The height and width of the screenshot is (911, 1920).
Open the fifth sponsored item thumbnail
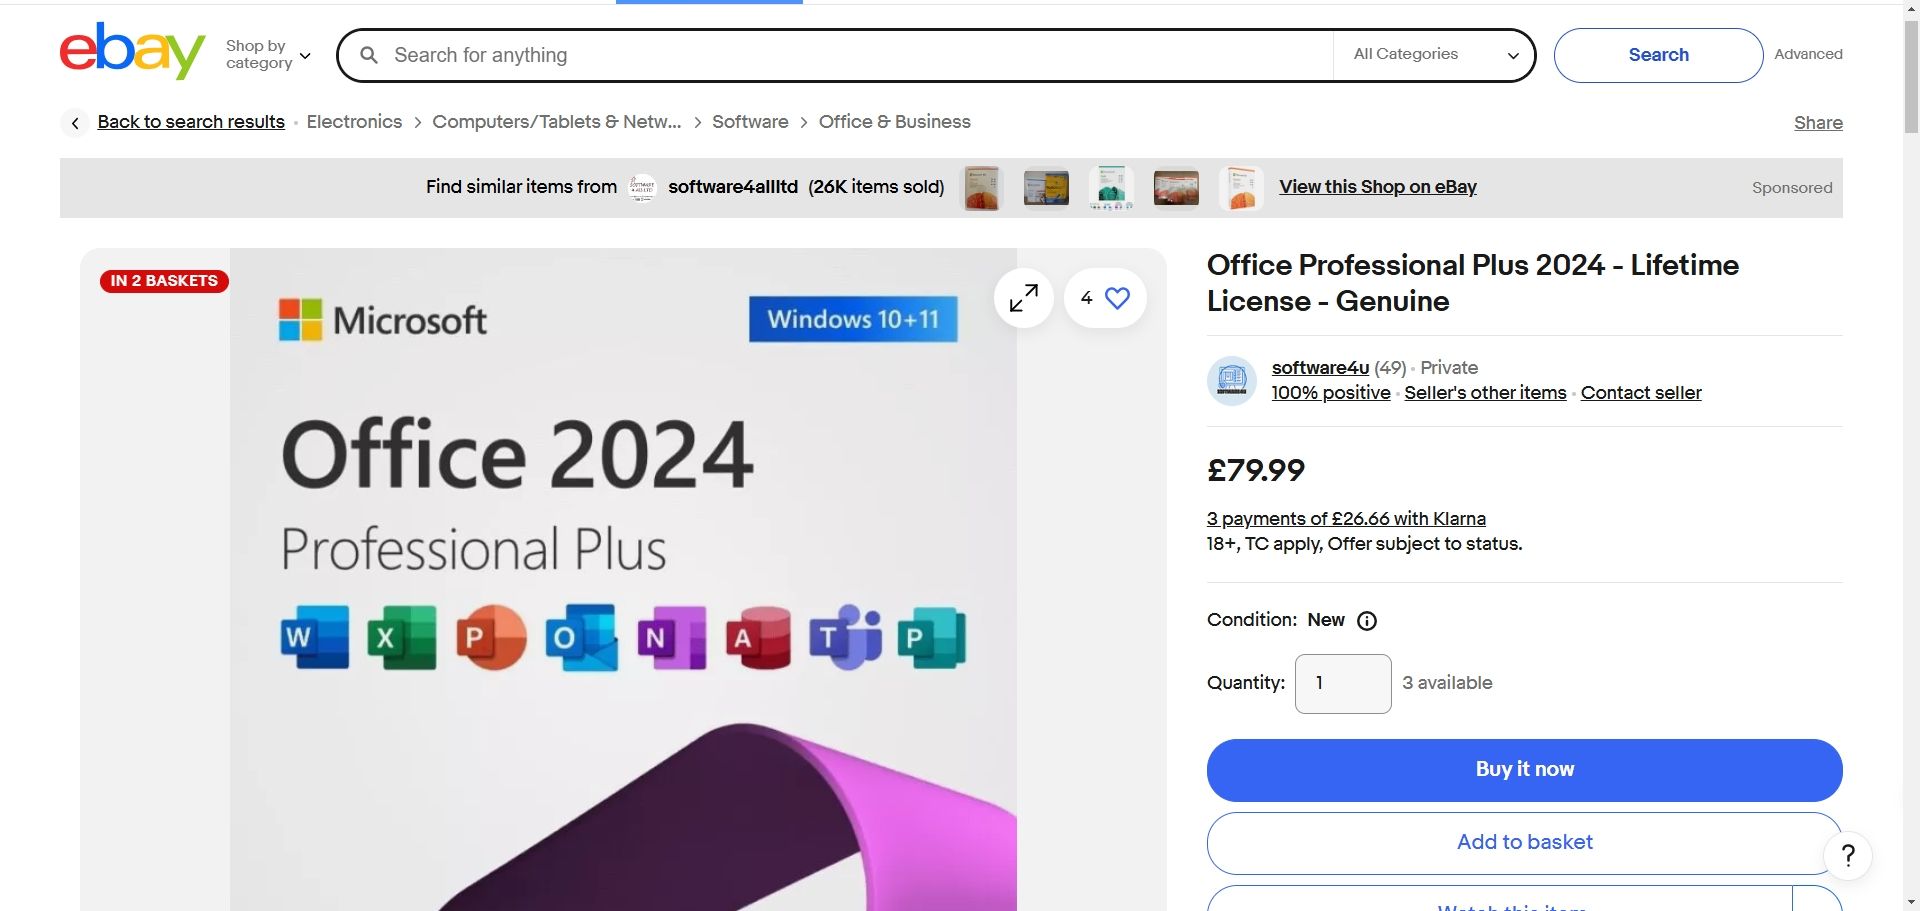click(1241, 188)
